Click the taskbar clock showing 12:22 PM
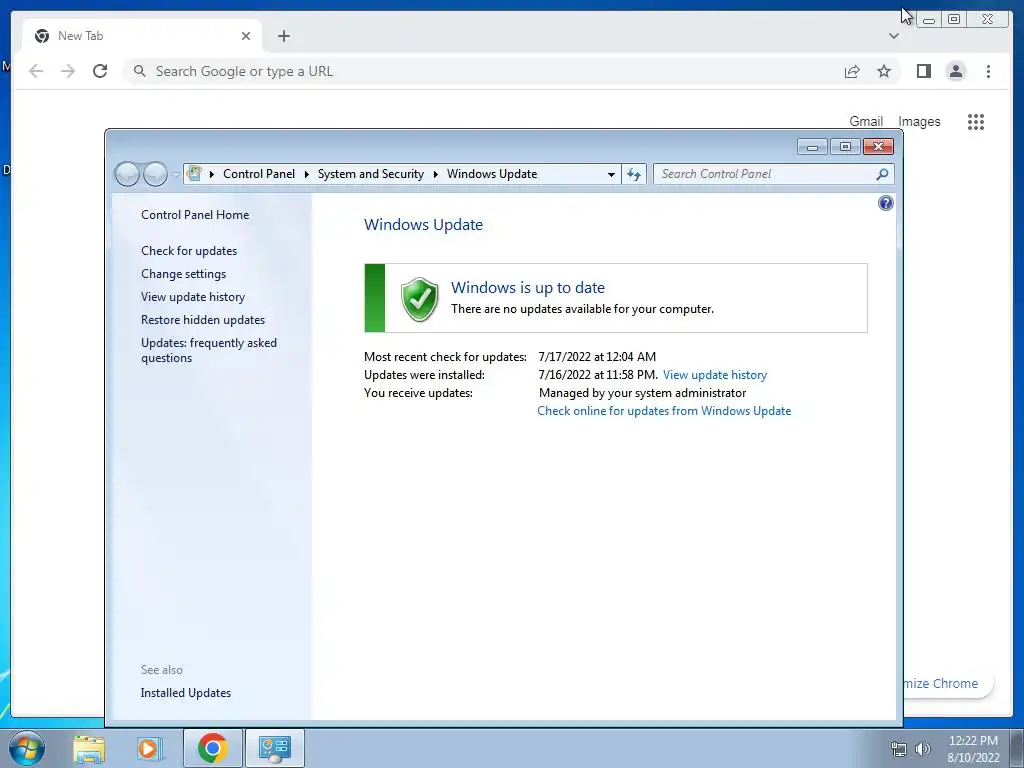Image resolution: width=1024 pixels, height=768 pixels. tap(973, 749)
